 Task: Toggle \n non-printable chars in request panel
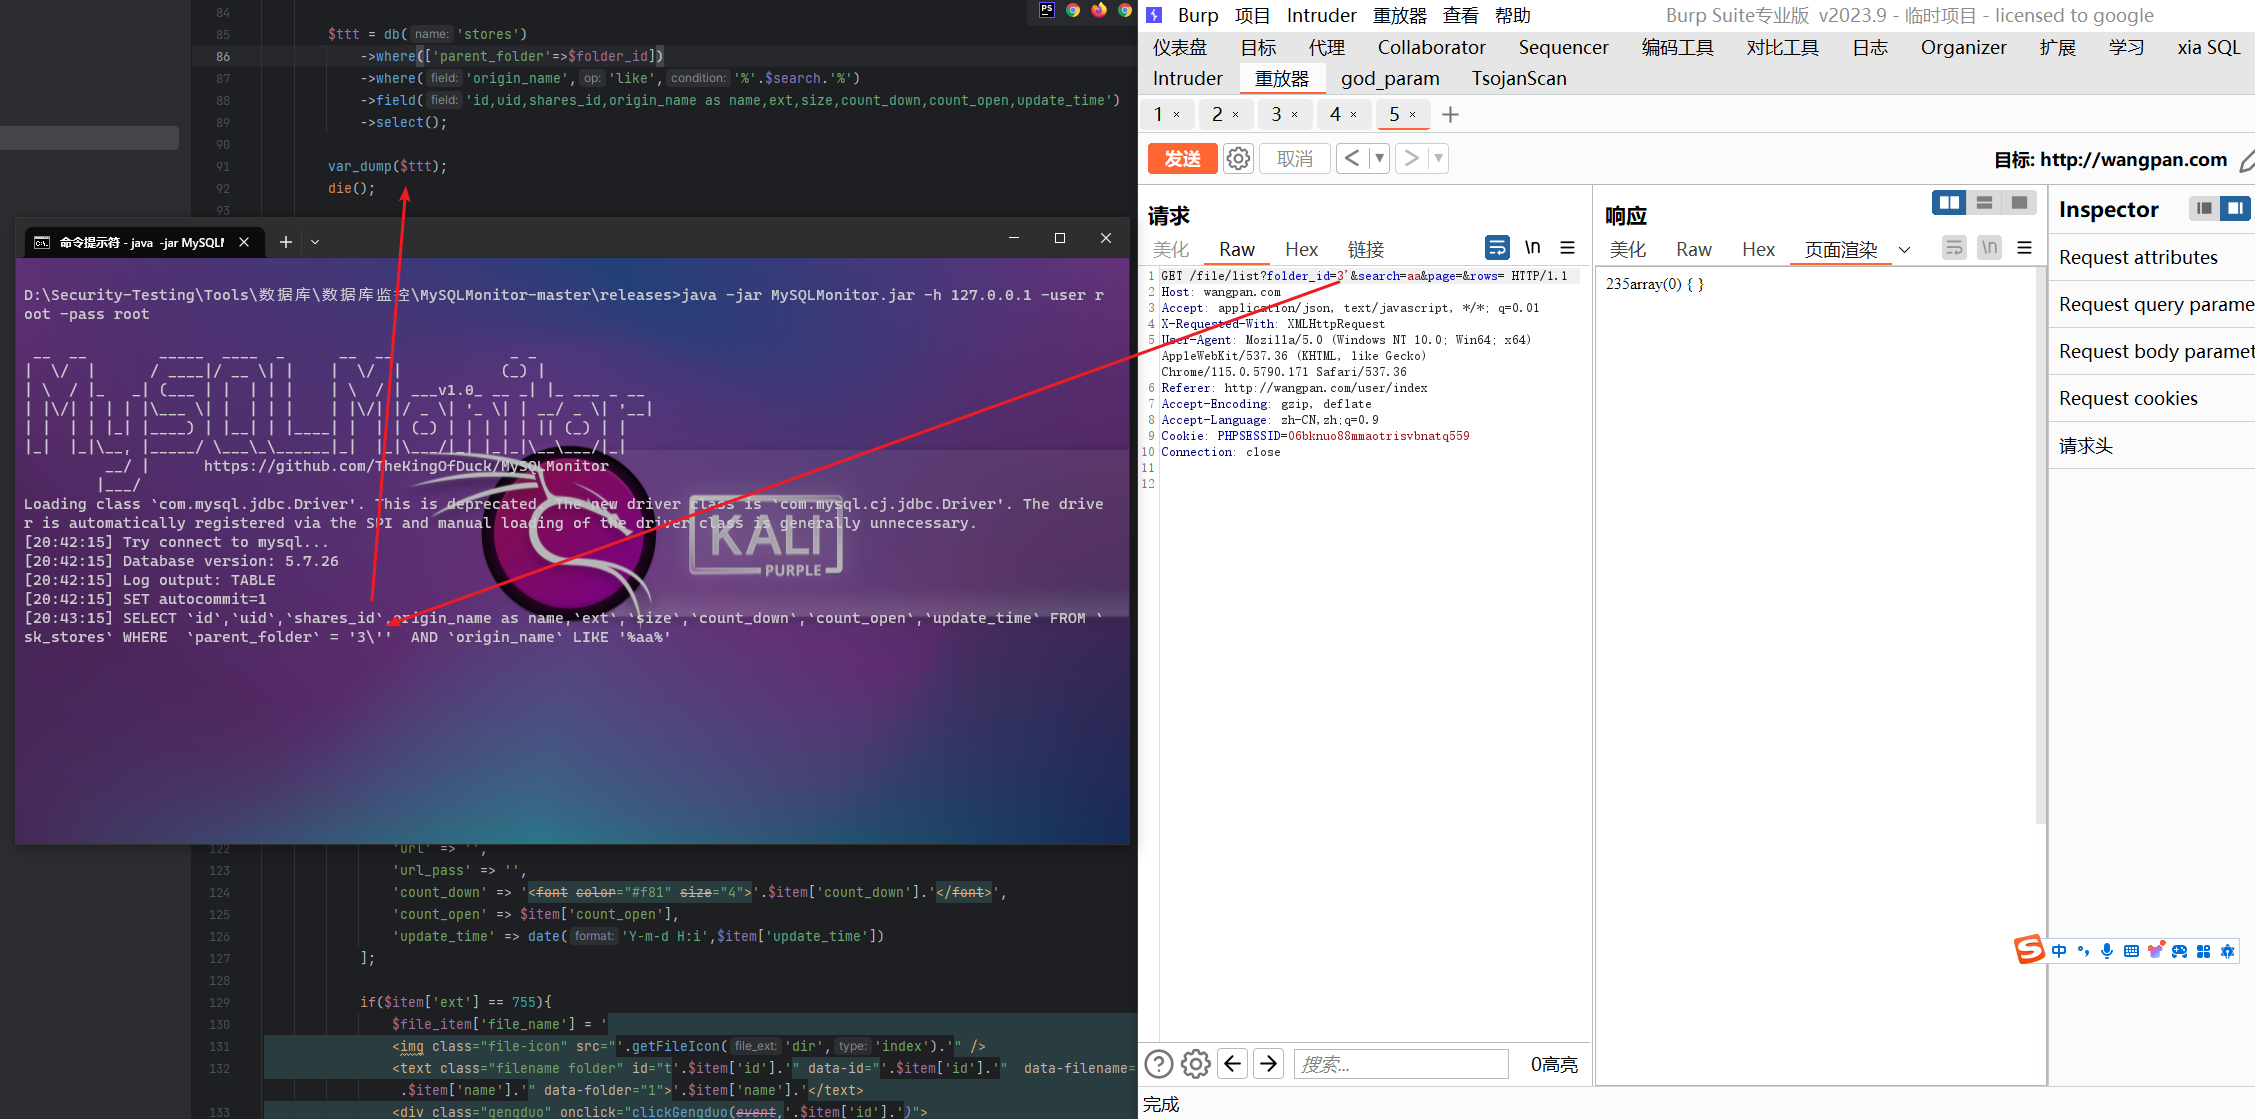pyautogui.click(x=1532, y=247)
